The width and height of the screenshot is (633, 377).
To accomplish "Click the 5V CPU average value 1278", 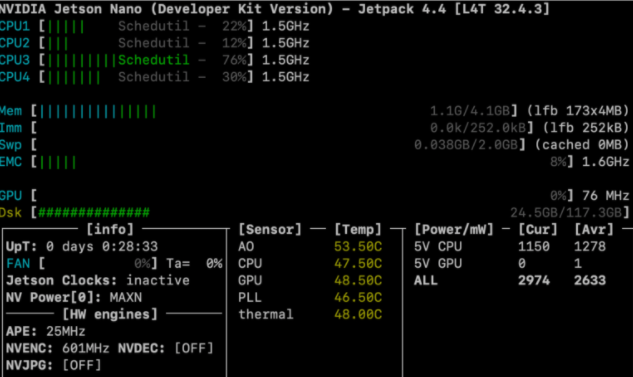I will pos(590,247).
